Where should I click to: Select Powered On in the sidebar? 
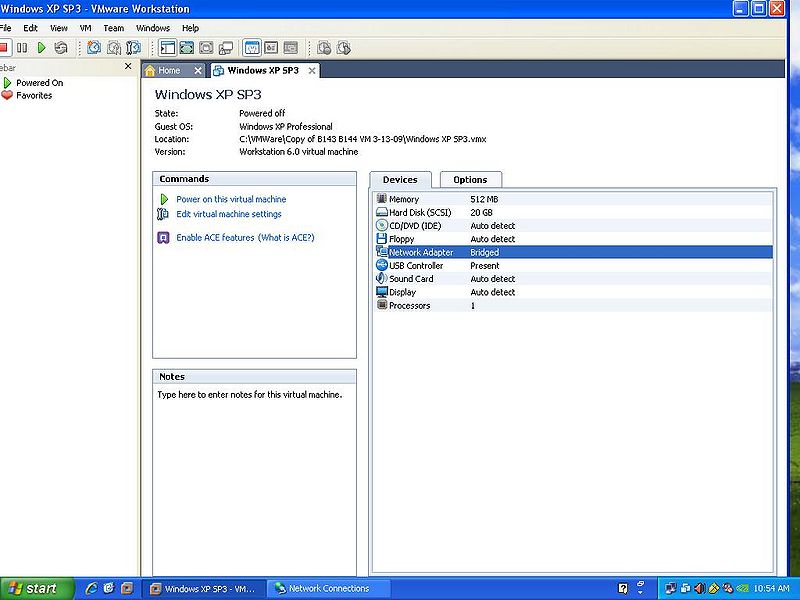tap(39, 83)
